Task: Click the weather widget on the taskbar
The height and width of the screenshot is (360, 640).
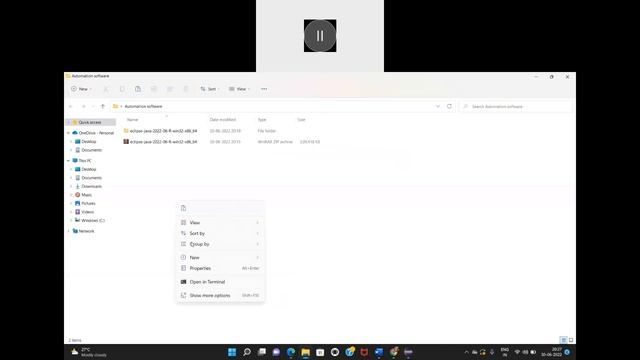Action: (x=89, y=352)
